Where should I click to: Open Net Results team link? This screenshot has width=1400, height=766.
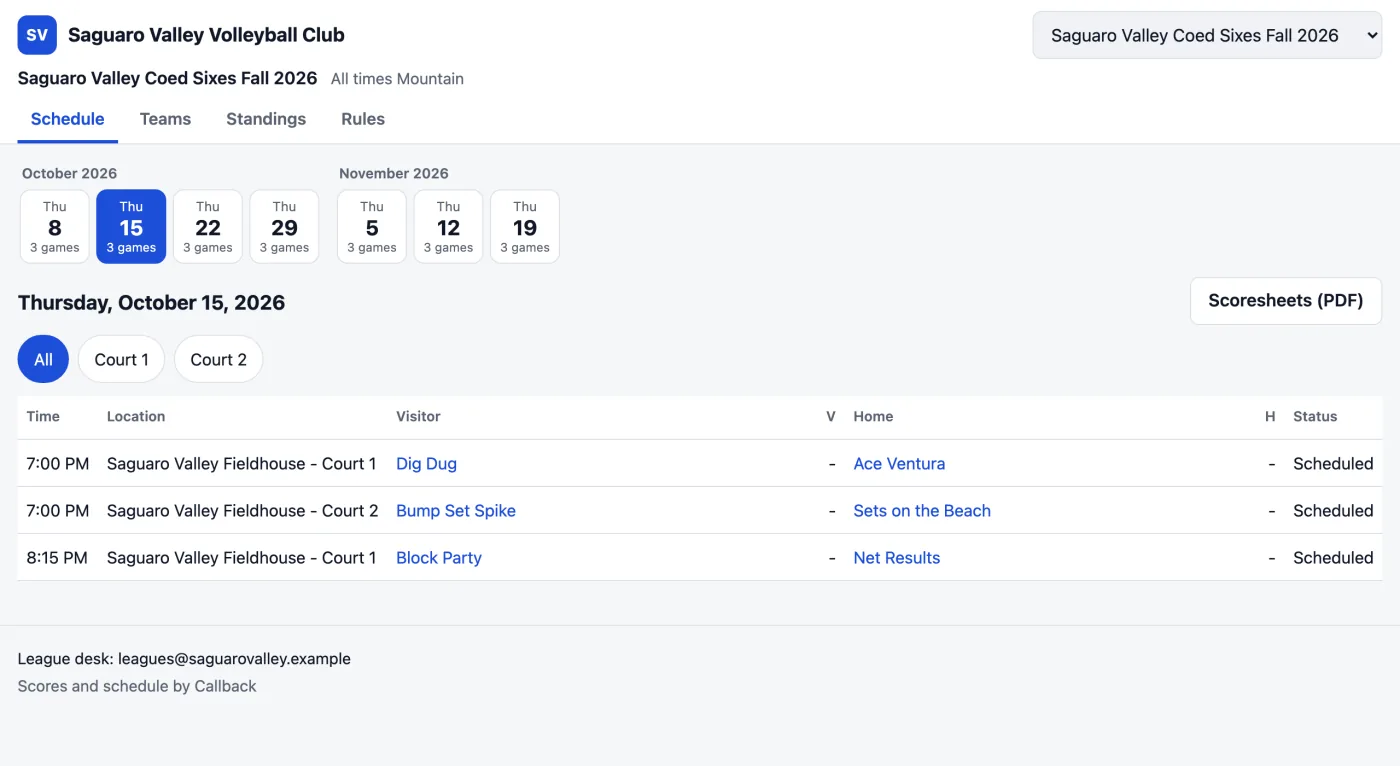897,558
